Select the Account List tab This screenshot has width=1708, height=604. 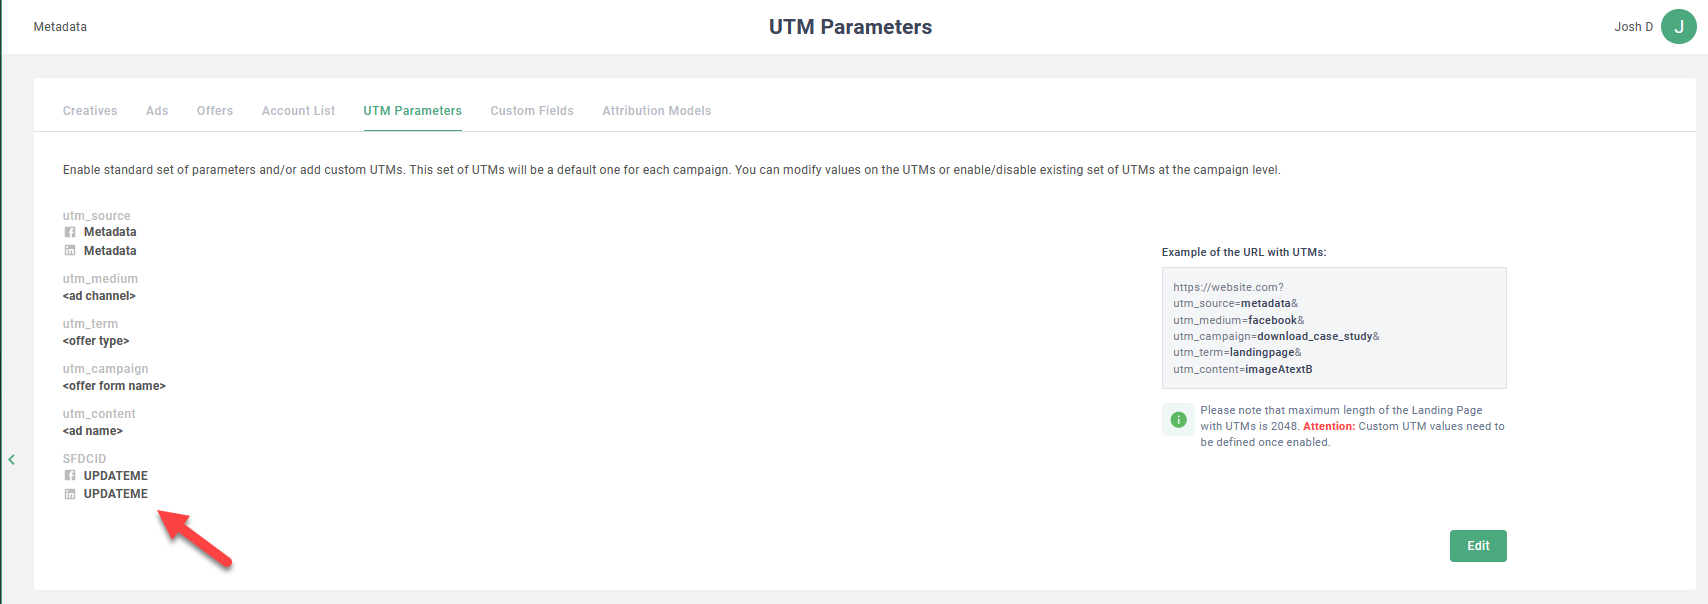(x=298, y=111)
